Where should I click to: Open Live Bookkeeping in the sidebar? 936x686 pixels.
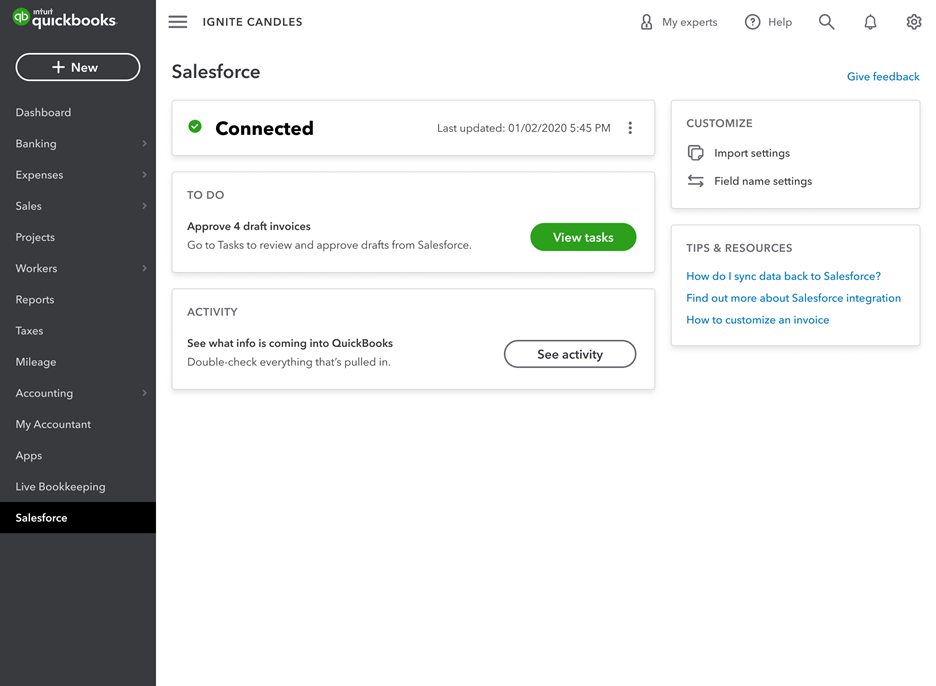click(x=60, y=487)
